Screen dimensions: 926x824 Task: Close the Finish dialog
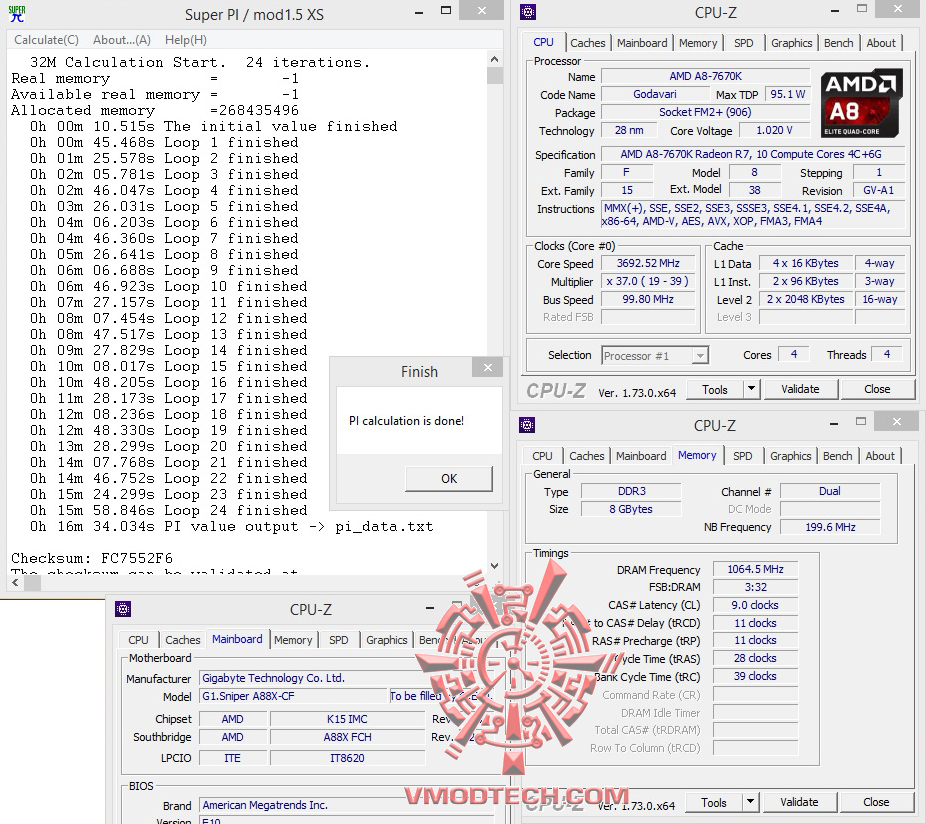(488, 367)
